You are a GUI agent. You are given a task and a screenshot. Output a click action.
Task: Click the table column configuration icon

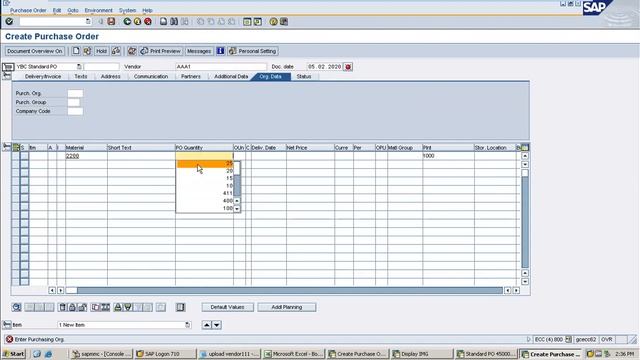180,307
